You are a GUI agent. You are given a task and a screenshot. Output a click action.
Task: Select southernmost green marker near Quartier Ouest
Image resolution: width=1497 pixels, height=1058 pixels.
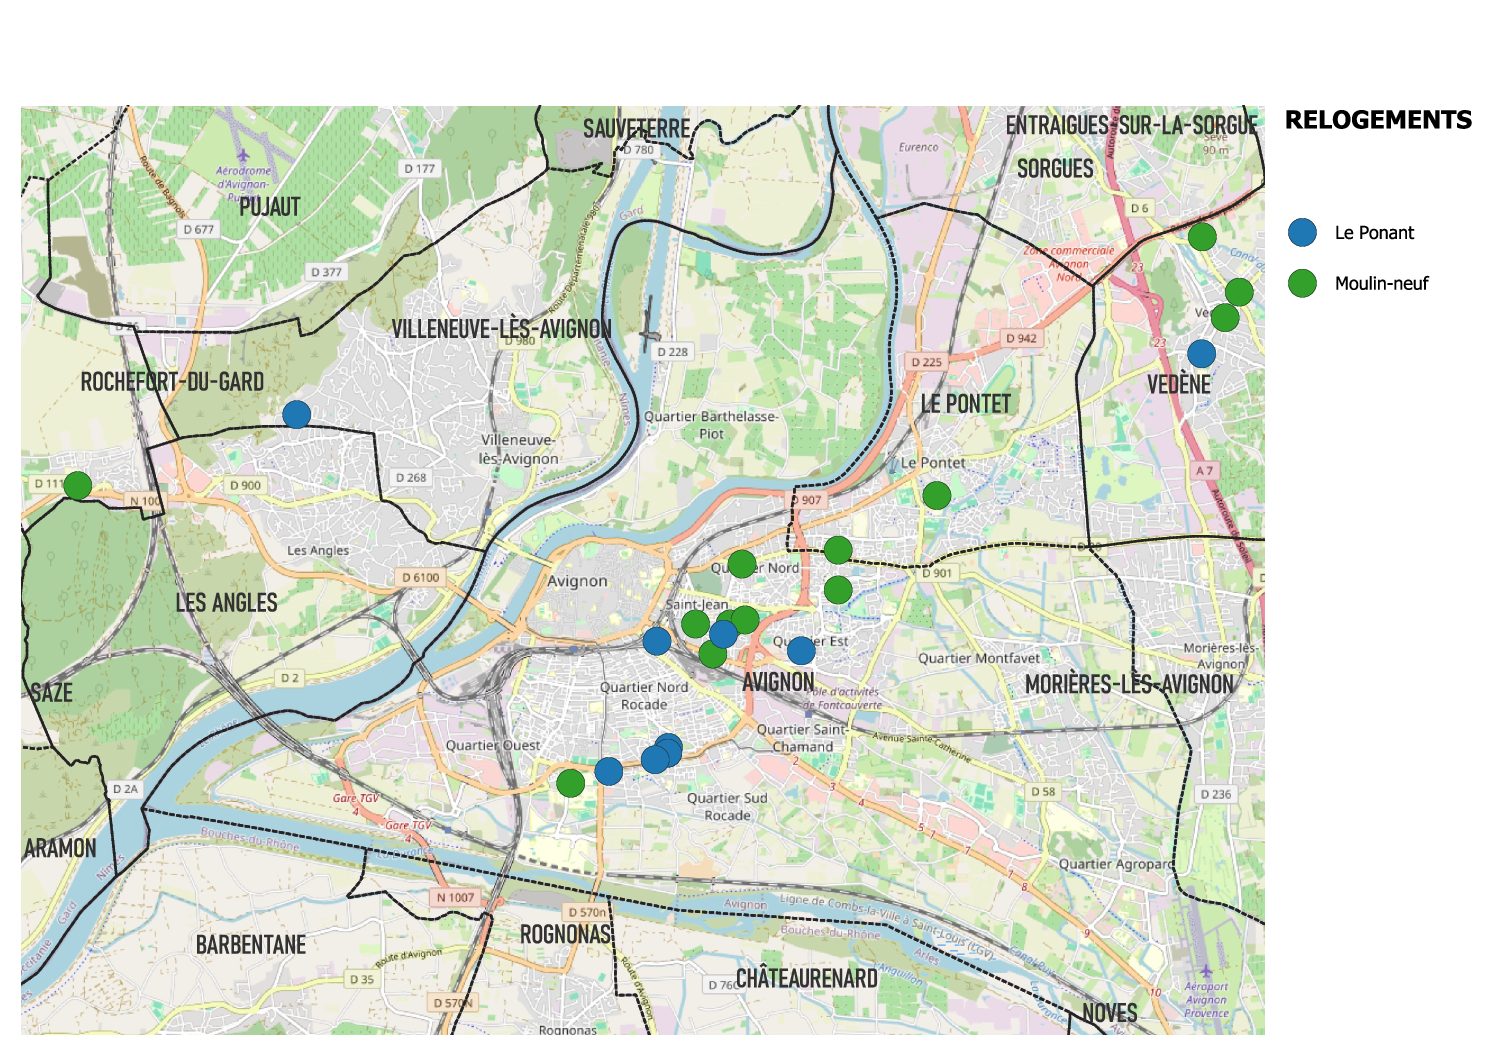click(x=570, y=783)
